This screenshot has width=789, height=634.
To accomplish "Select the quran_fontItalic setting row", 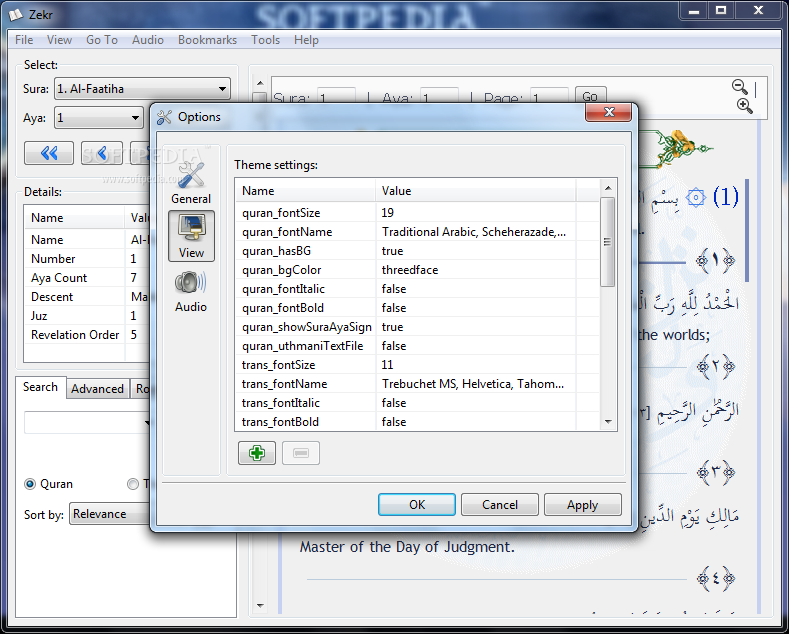I will (x=418, y=289).
